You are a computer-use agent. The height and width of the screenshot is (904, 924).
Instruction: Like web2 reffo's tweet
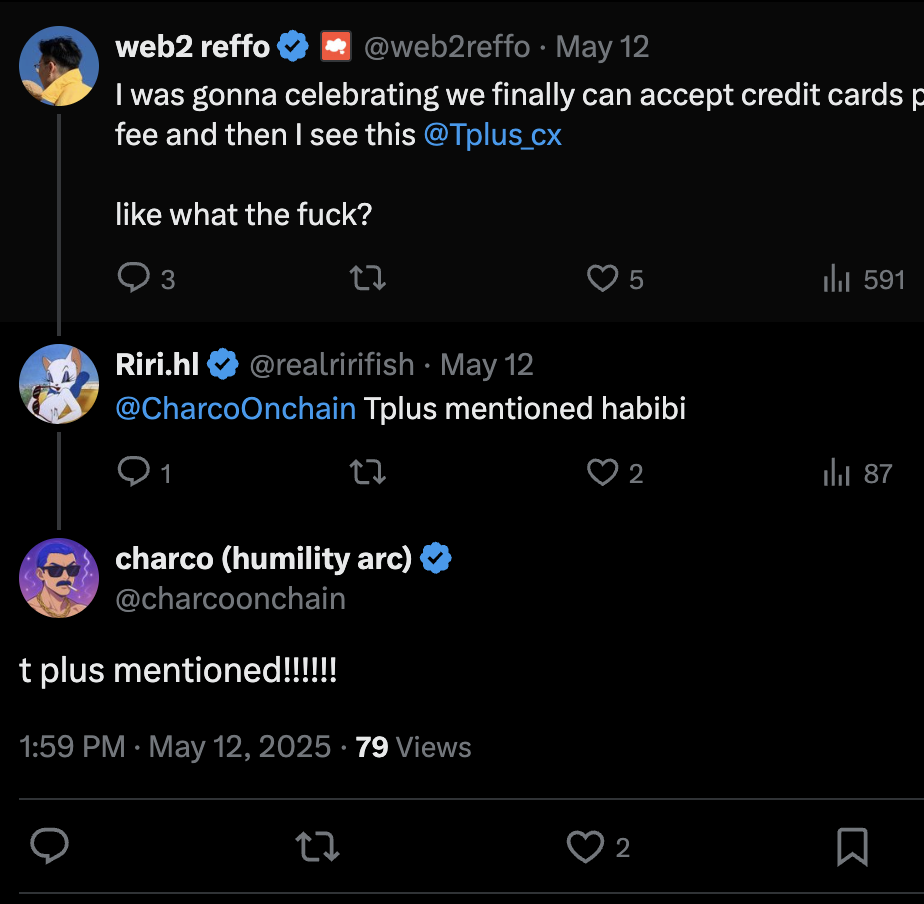pos(602,279)
